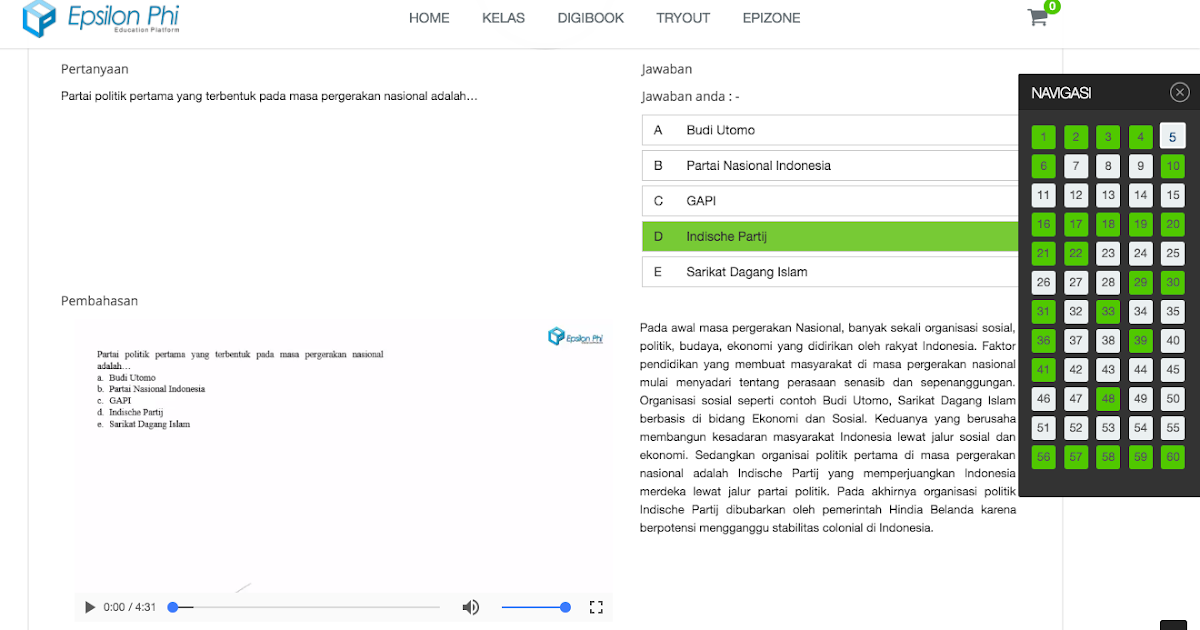
Task: Close the Navigasi panel
Action: pyautogui.click(x=1180, y=93)
